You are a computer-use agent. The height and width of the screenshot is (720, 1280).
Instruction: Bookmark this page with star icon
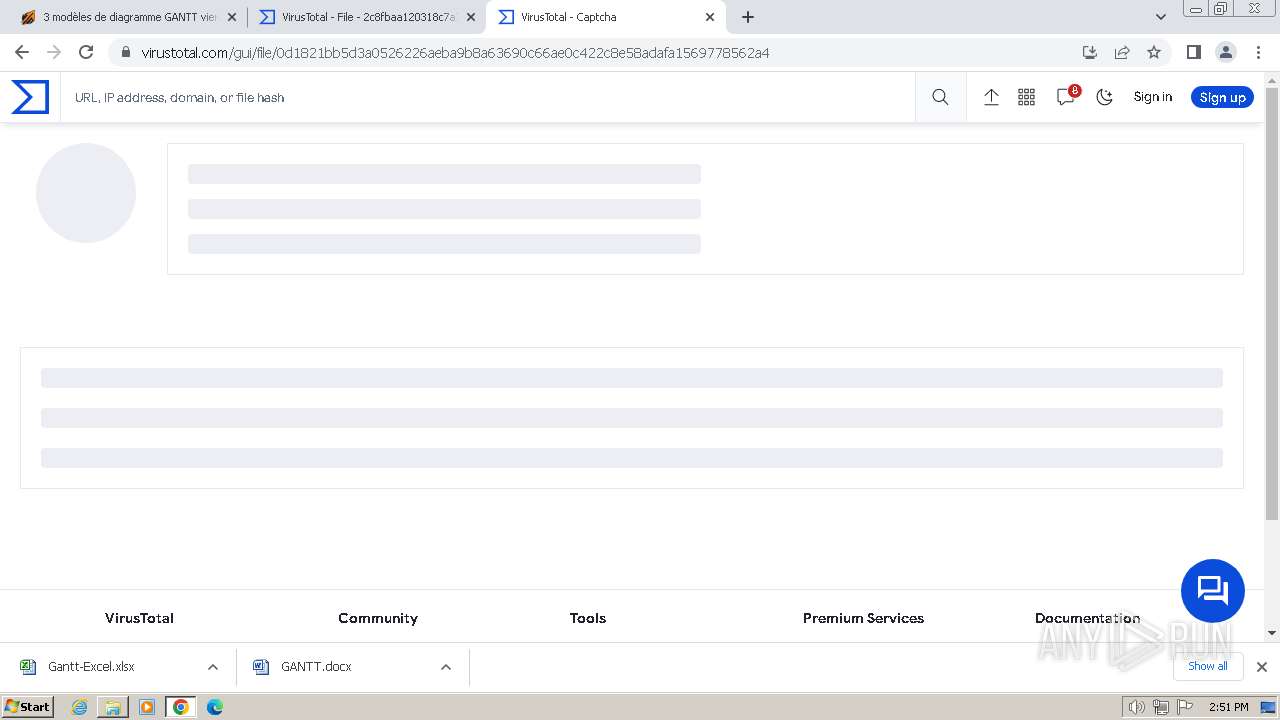1154,52
